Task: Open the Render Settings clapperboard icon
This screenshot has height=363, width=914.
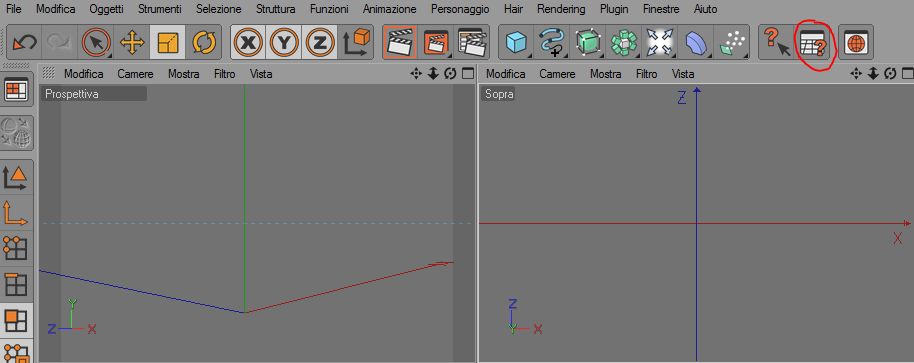Action: 472,42
